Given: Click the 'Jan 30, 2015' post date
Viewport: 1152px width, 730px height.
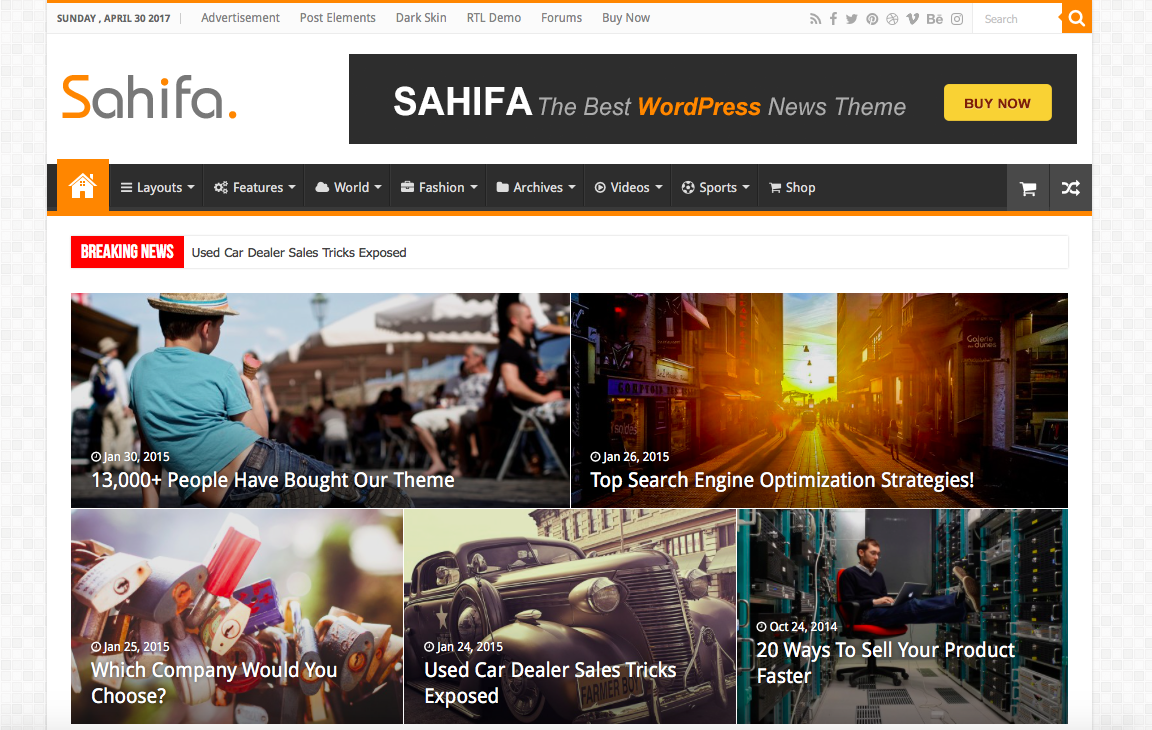Looking at the screenshot, I should pyautogui.click(x=130, y=457).
